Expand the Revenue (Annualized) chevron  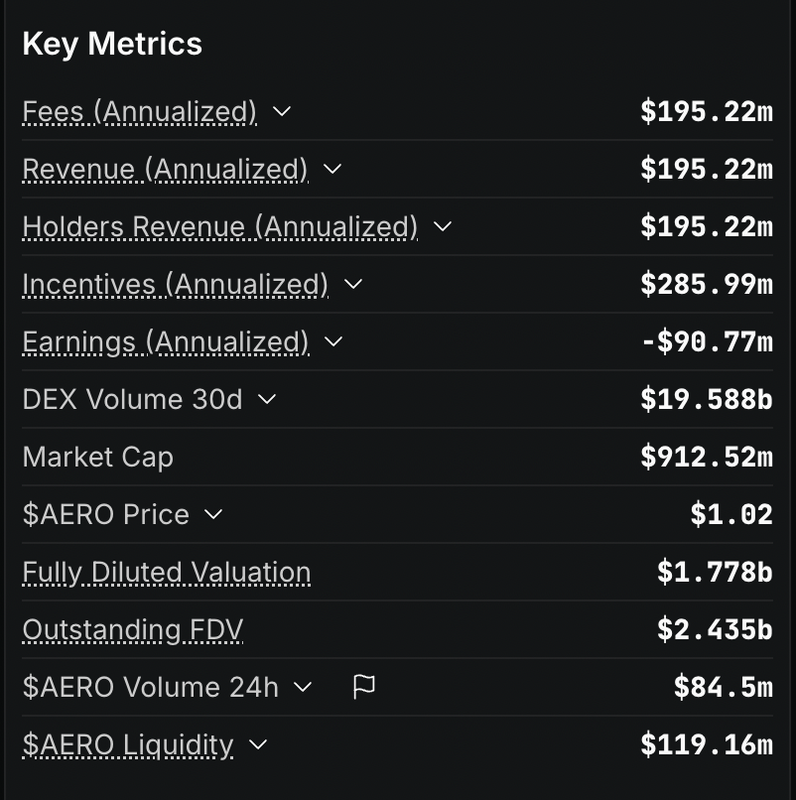333,169
